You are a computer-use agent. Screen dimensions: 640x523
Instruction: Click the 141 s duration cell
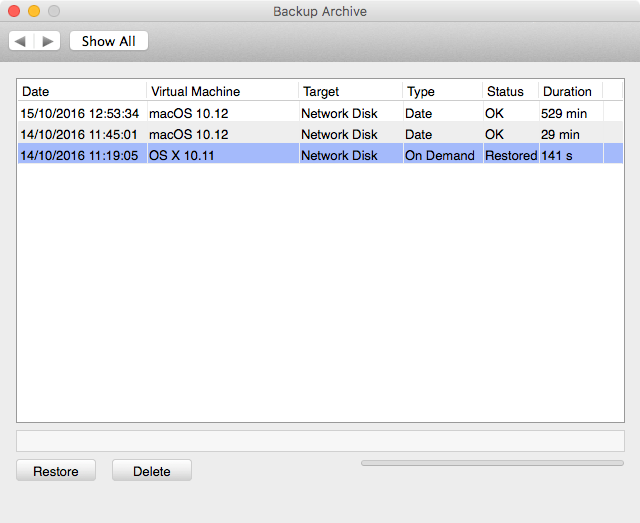click(x=571, y=155)
